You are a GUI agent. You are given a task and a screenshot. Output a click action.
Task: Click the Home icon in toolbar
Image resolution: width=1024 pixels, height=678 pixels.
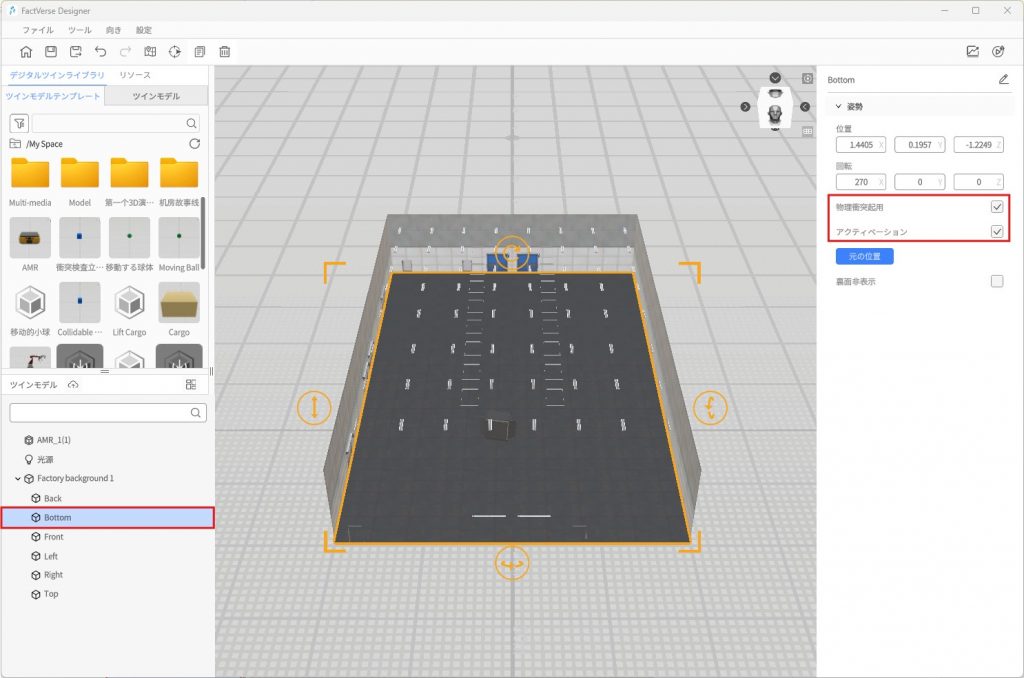25,52
